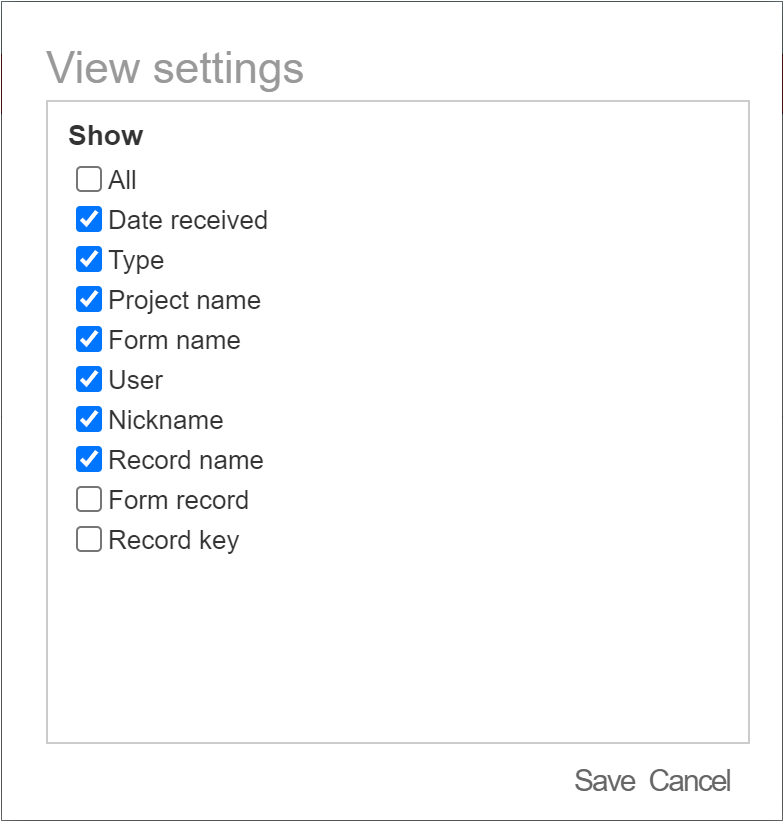Disable the Project name column
This screenshot has width=784, height=822.
pos(89,299)
